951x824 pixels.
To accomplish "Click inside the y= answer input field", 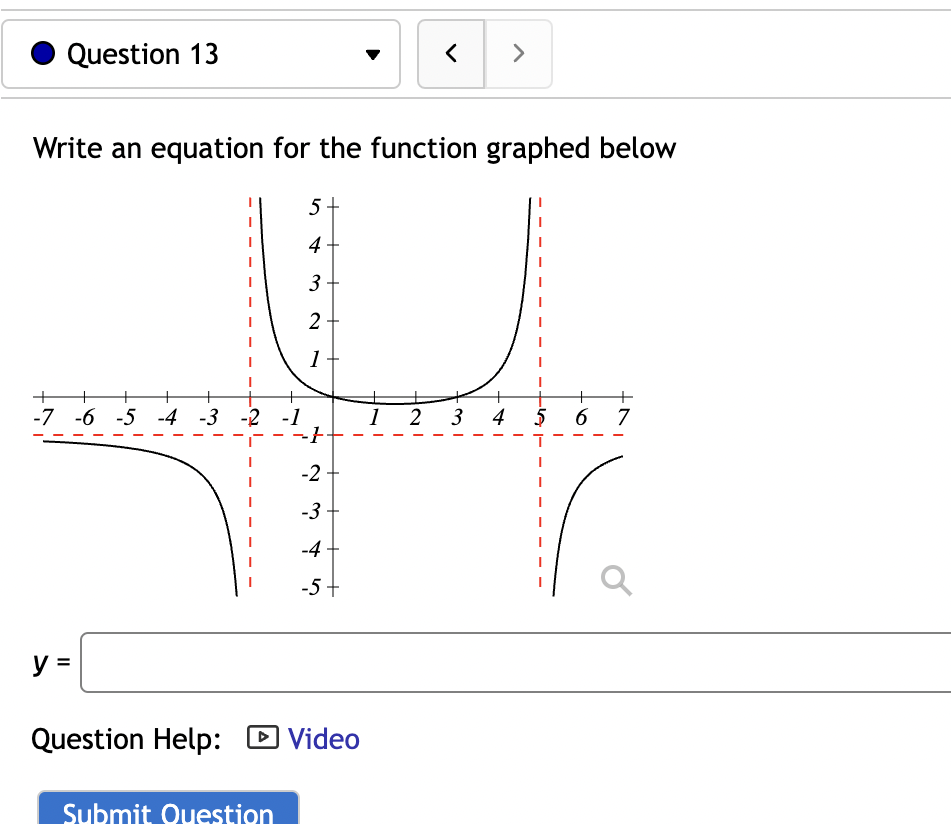I will (x=500, y=661).
